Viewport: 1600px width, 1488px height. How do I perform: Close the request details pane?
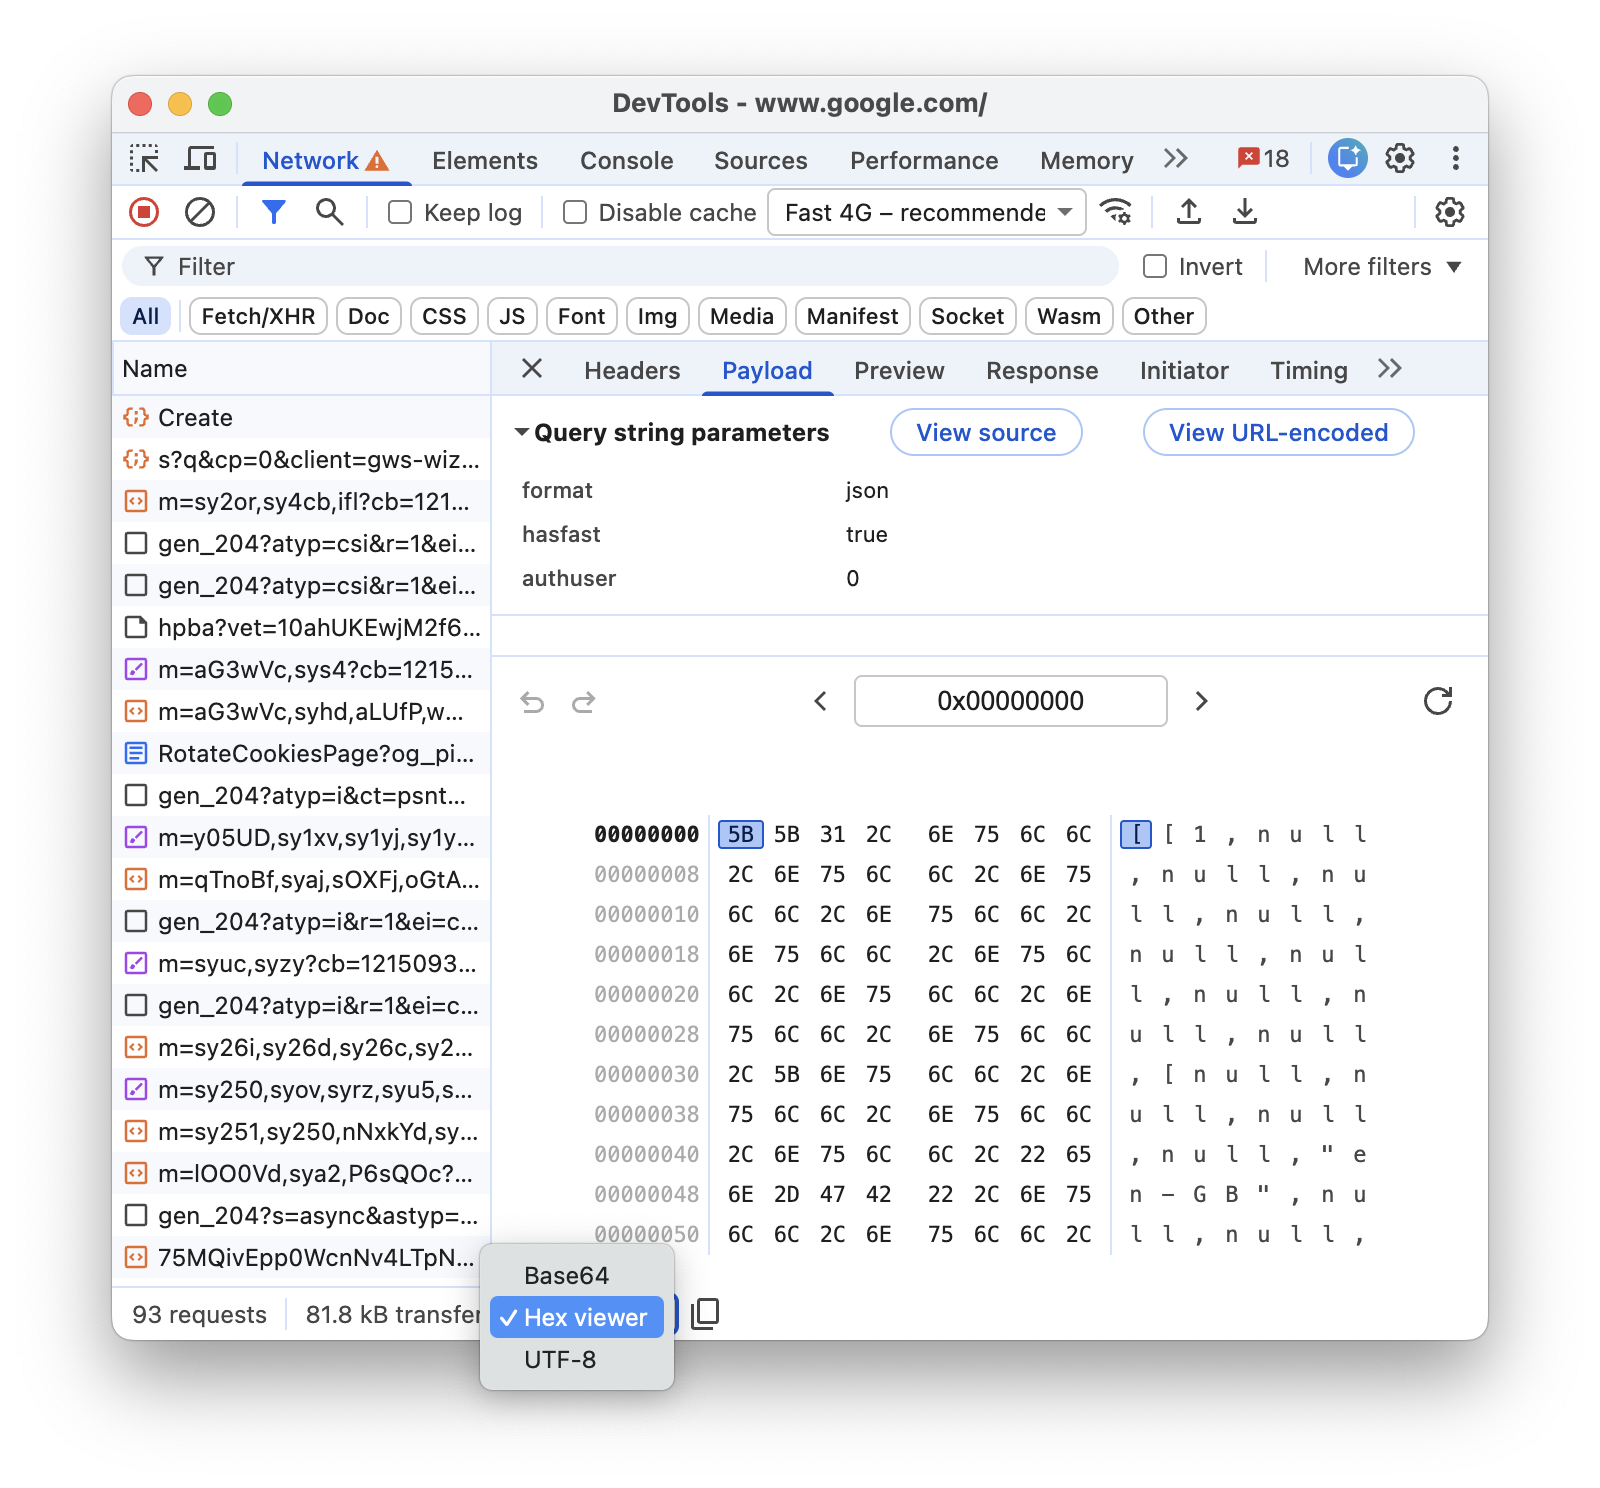[532, 369]
